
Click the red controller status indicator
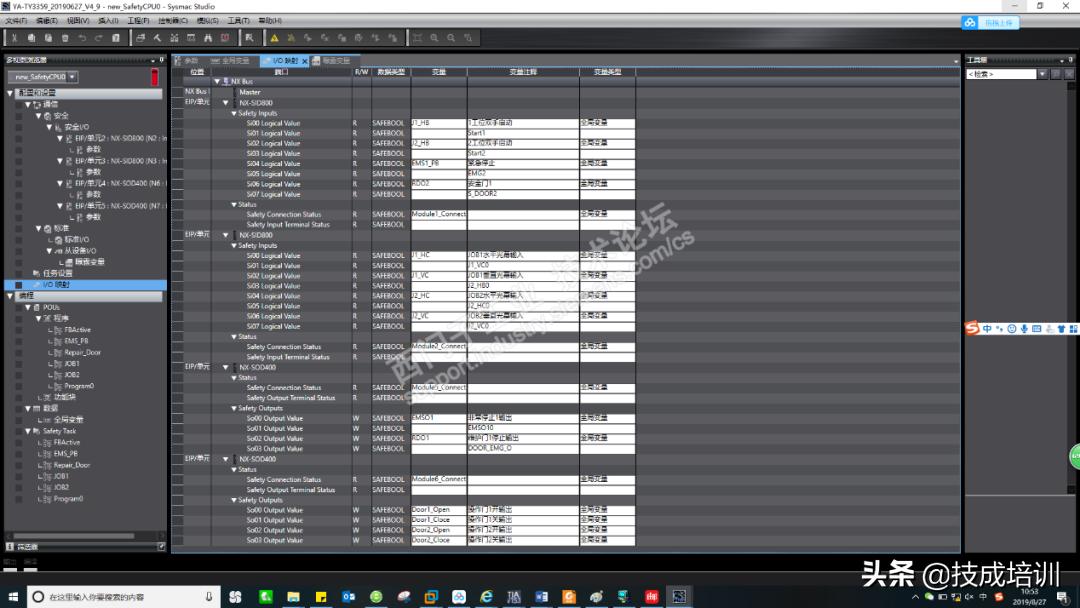point(154,77)
